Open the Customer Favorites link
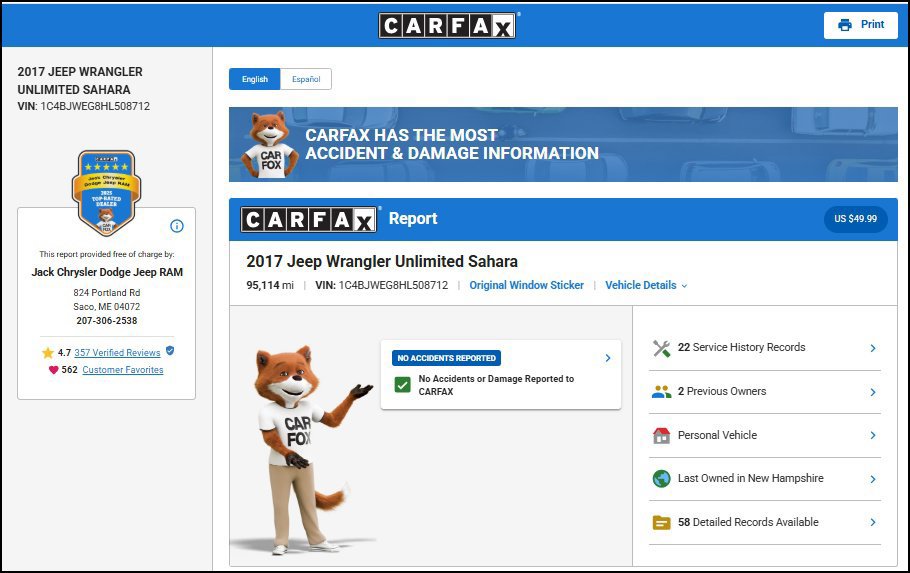The height and width of the screenshot is (573, 910). (x=122, y=370)
